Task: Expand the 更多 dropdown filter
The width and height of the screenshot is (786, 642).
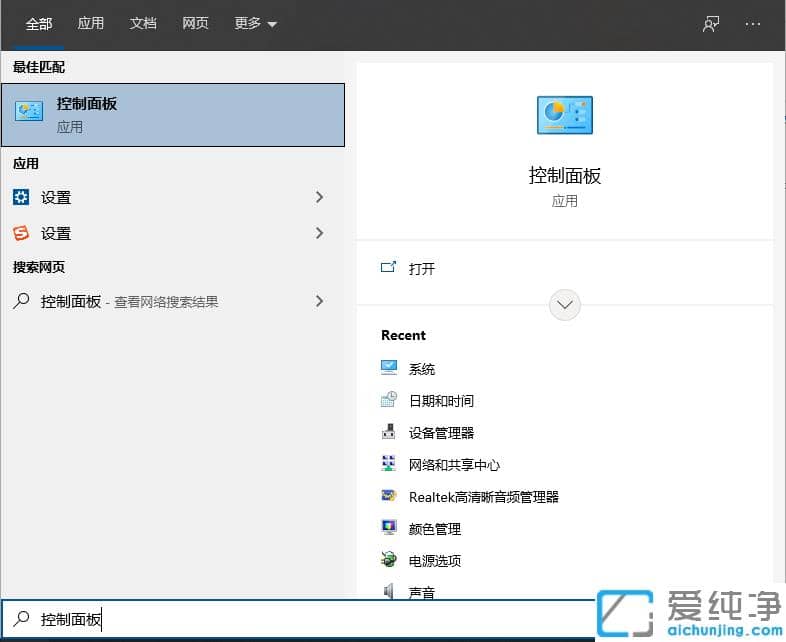Action: [255, 24]
